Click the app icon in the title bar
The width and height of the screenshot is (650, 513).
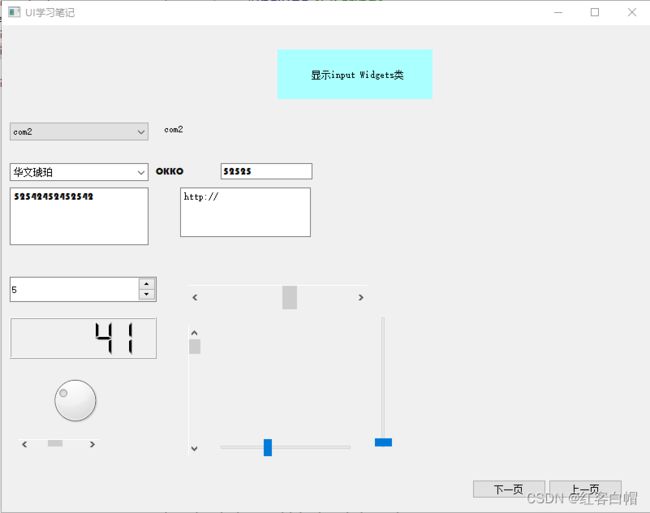14,12
